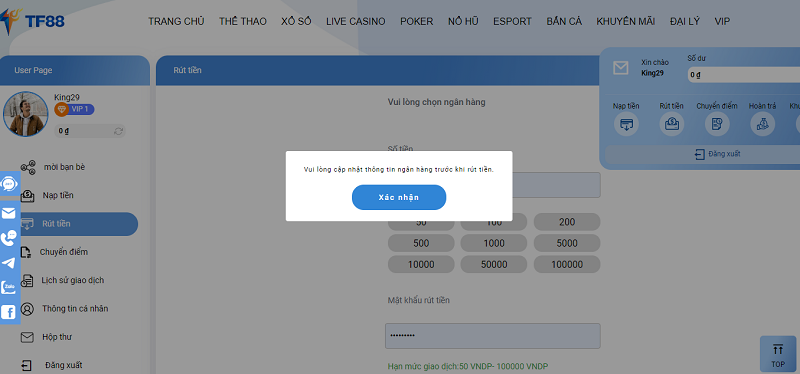Choose the 100000 amount preset
The height and width of the screenshot is (374, 800).
pos(567,264)
